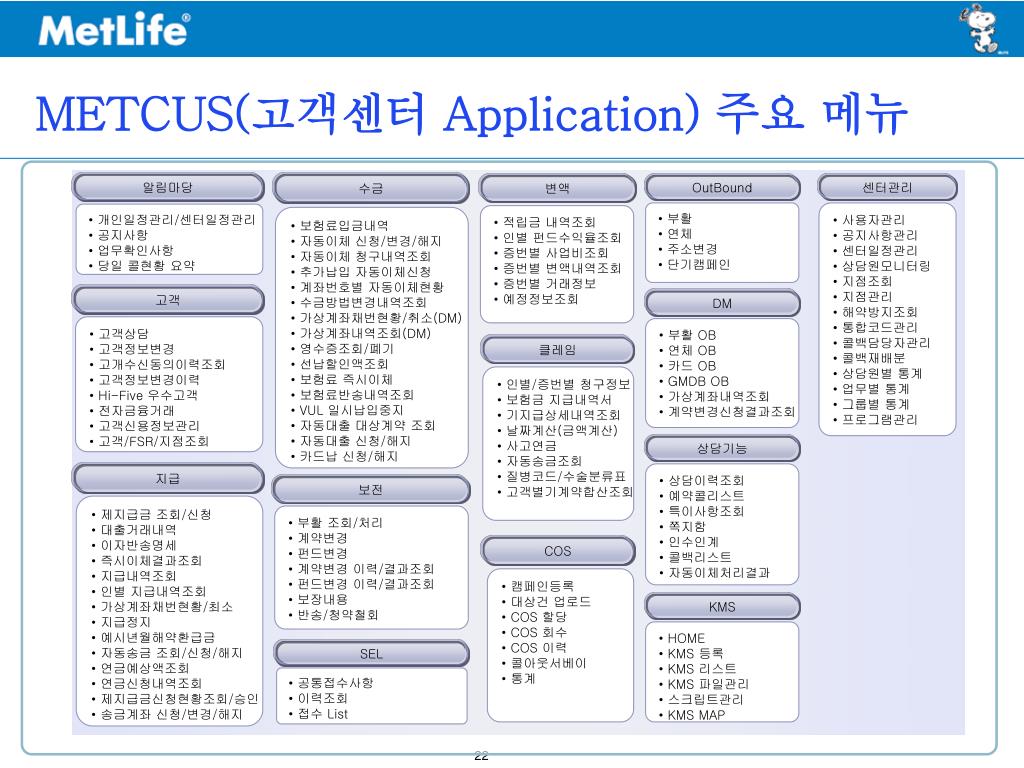Click '선납할인액조회' item
Screen dimensions: 1024x768
[x=344, y=364]
